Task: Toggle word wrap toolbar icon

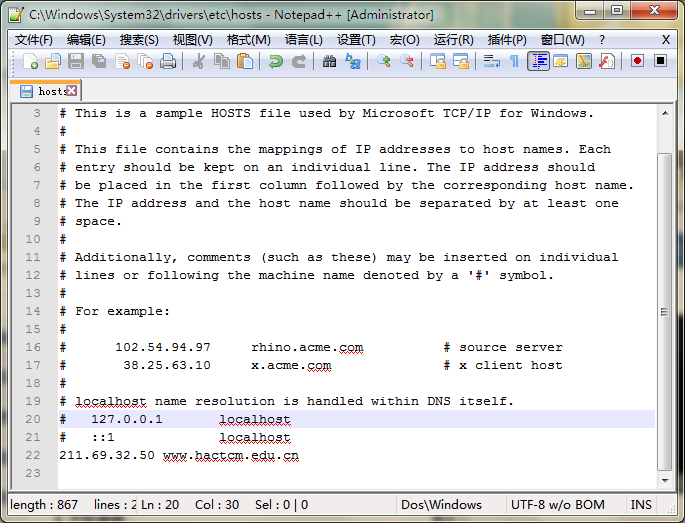Action: tap(492, 62)
